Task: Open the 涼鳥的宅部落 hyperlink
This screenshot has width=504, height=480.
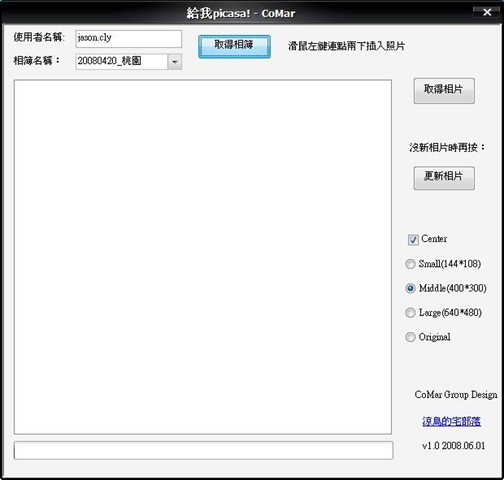Action: (451, 421)
